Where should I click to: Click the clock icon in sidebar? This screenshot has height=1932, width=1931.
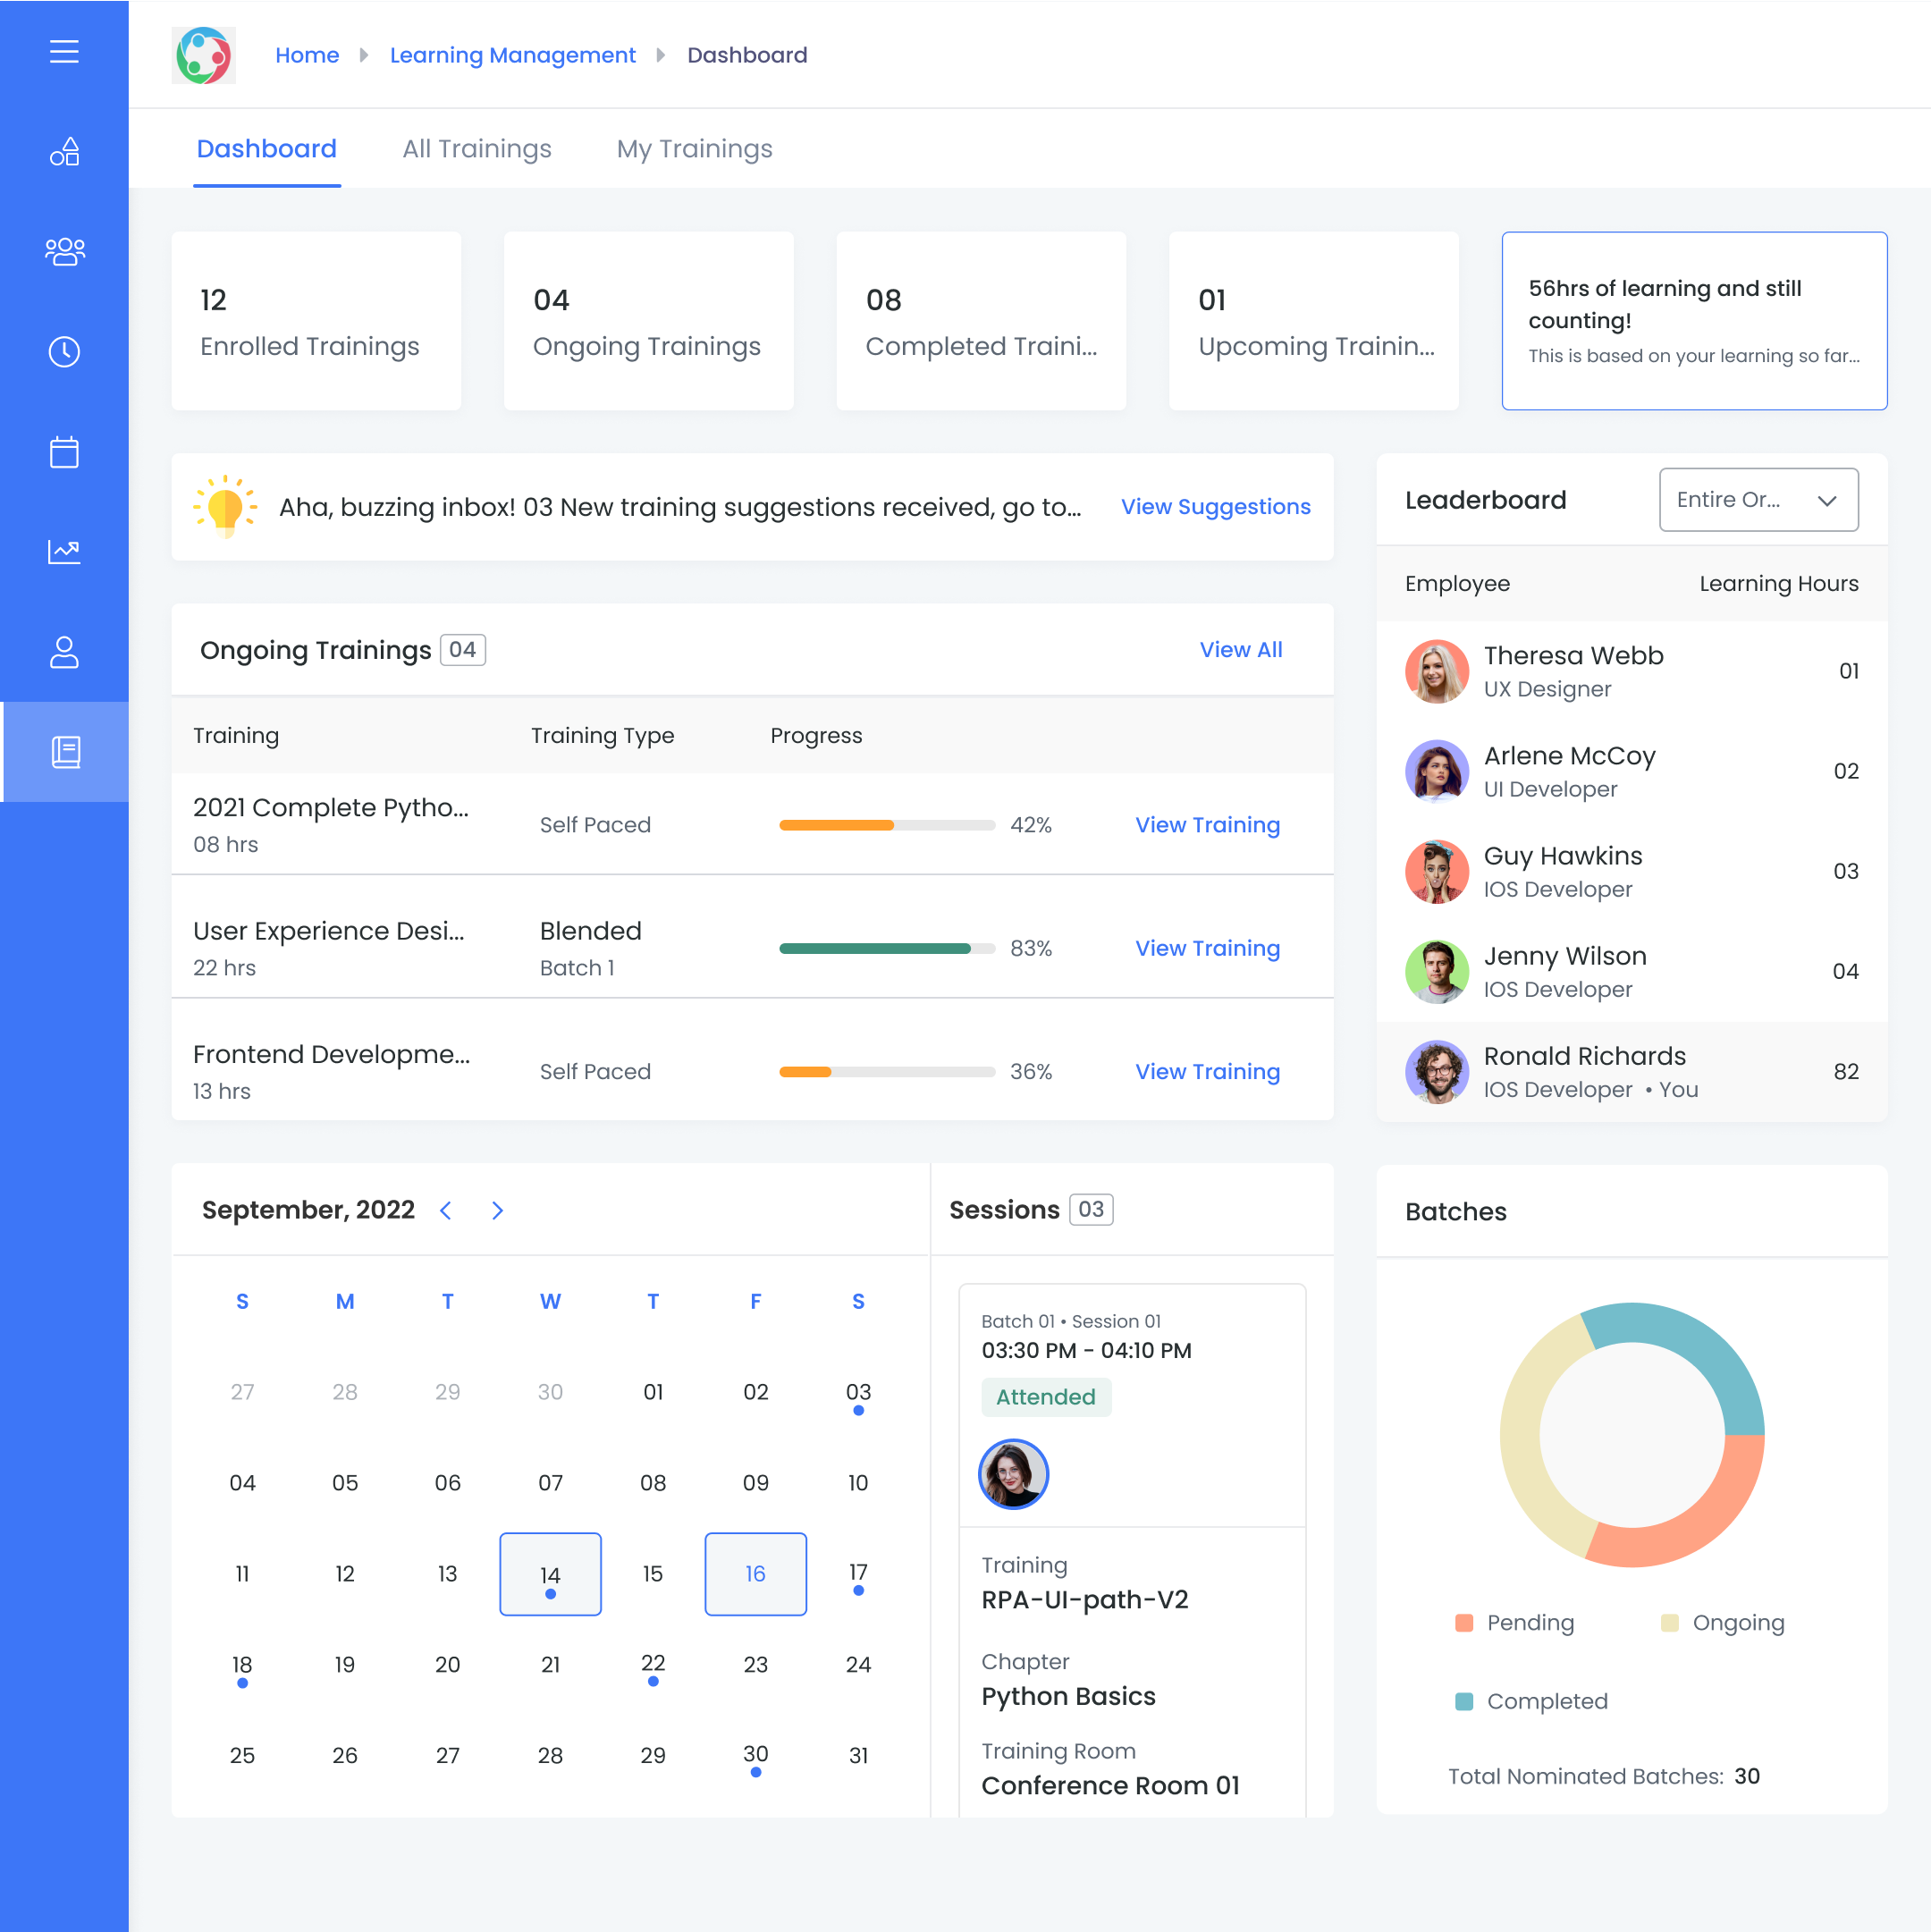[64, 352]
